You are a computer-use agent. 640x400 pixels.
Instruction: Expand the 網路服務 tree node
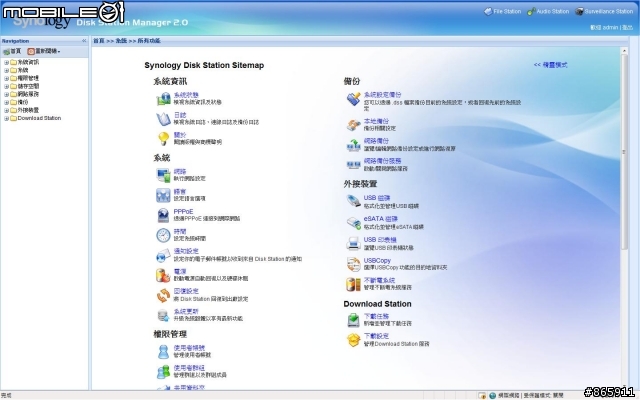tap(6, 94)
